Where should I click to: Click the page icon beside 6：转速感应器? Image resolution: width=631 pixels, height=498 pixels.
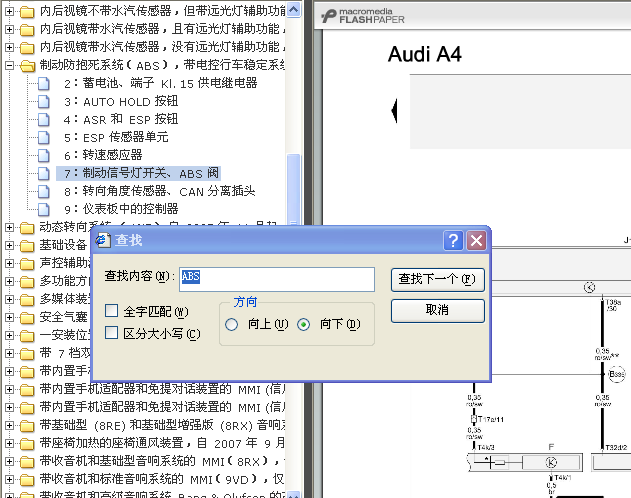point(44,155)
